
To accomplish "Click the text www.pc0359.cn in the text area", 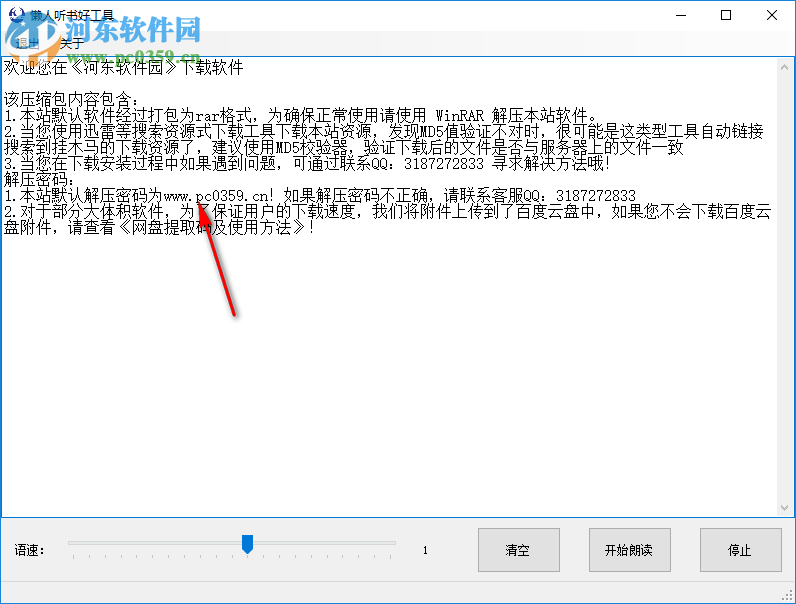I will point(216,195).
